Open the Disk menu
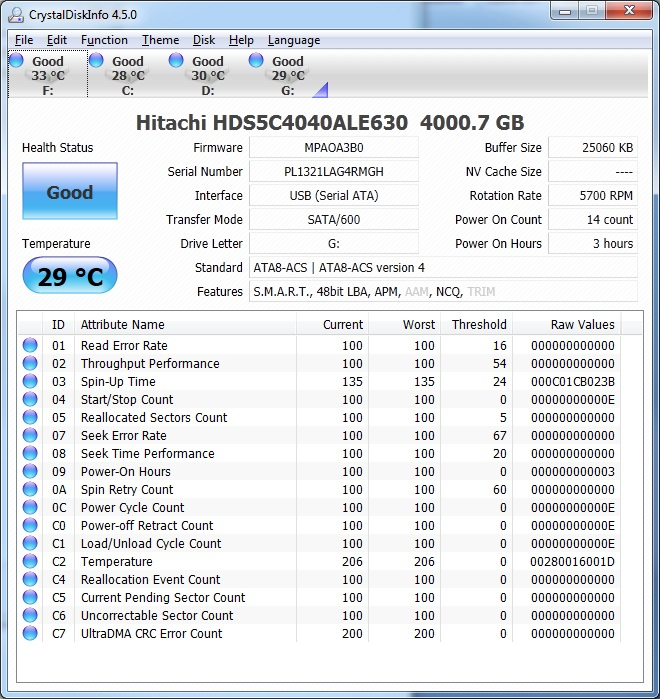Viewport: 660px width, 699px height. 204,40
